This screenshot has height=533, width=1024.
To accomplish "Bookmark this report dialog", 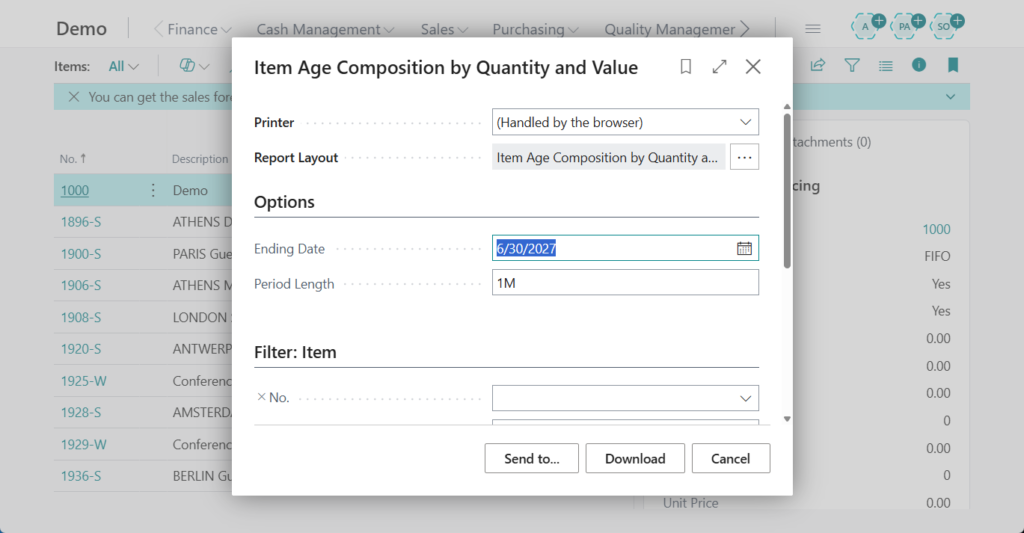I will 686,67.
